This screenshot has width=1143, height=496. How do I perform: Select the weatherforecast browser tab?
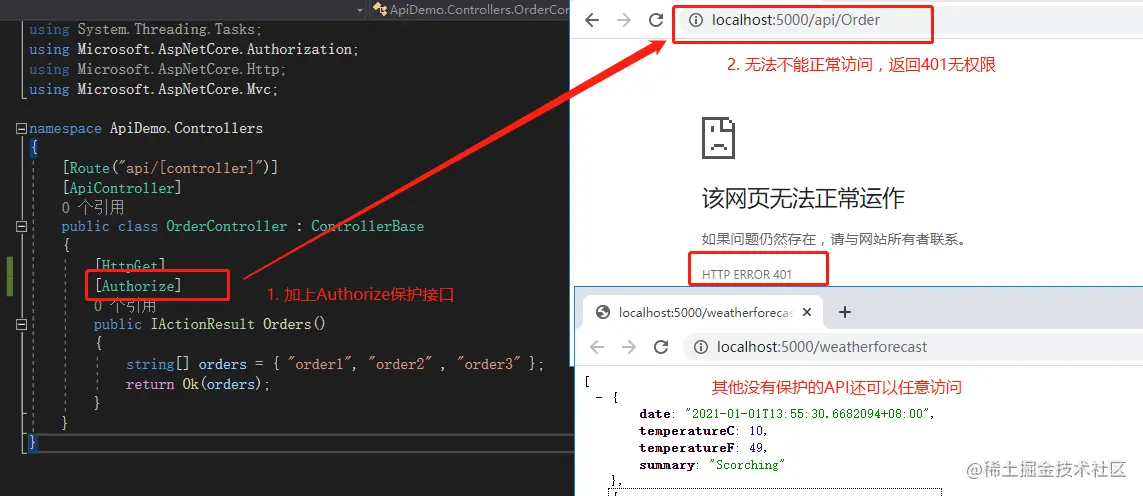click(x=702, y=312)
